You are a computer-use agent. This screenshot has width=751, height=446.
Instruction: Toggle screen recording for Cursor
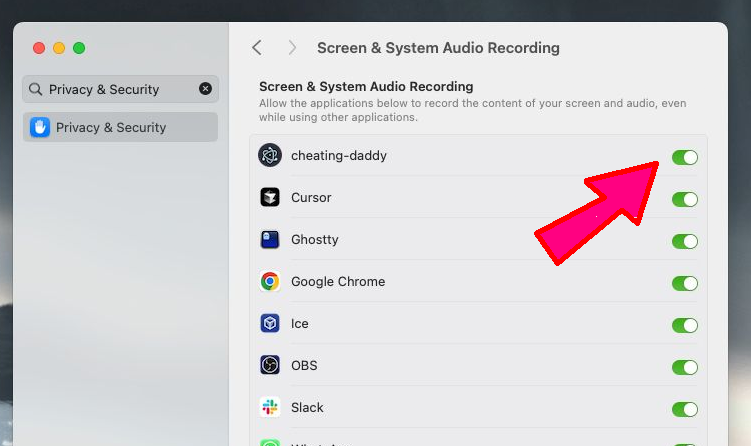(684, 199)
